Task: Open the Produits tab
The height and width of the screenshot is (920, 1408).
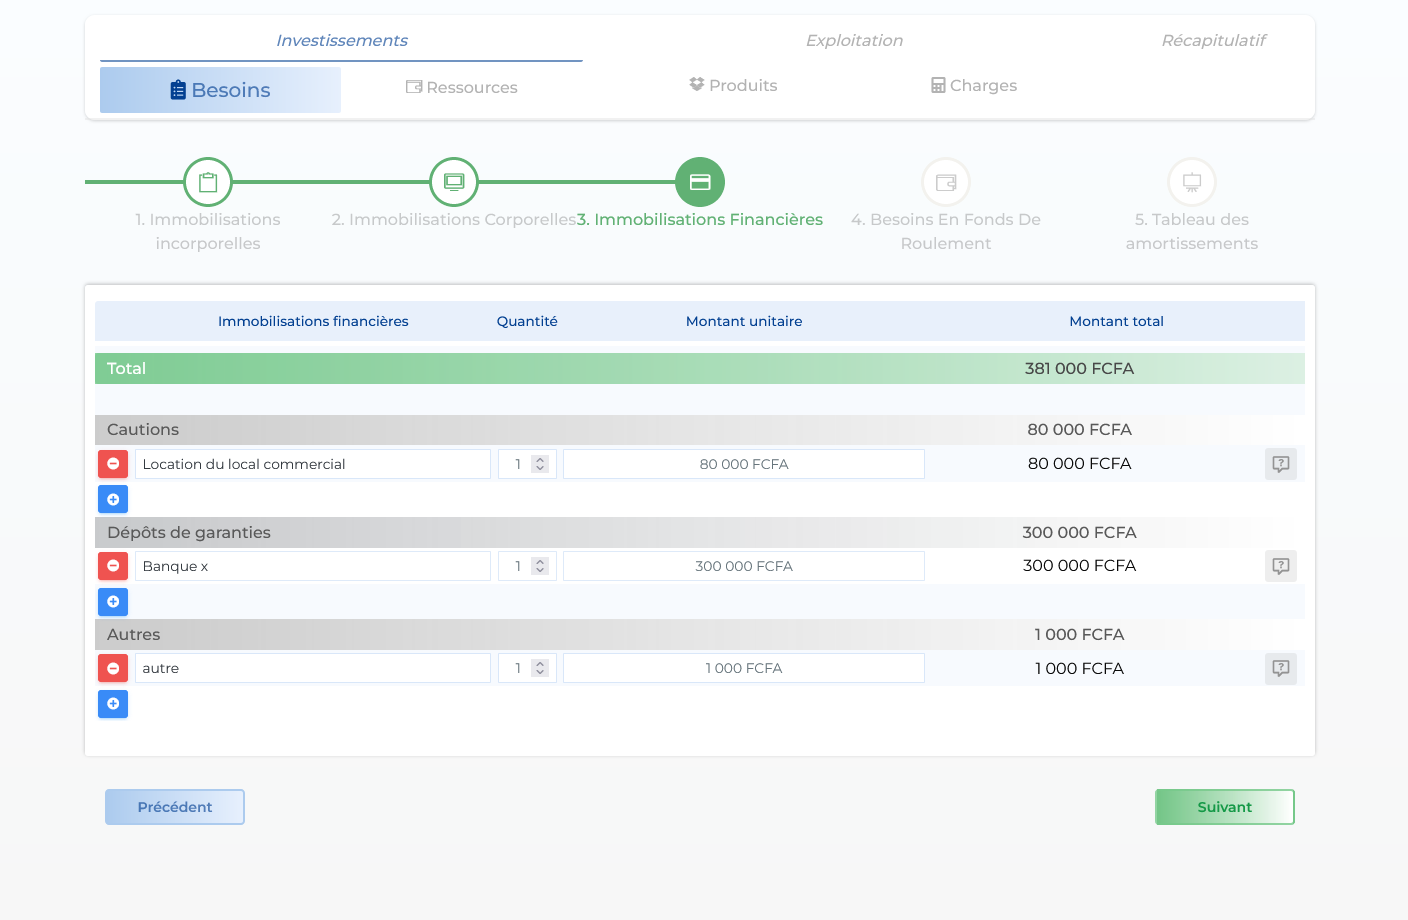Action: pyautogui.click(x=733, y=86)
